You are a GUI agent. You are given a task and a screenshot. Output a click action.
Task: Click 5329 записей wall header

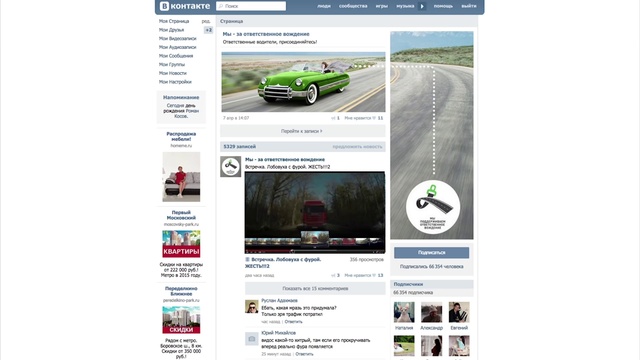point(240,147)
